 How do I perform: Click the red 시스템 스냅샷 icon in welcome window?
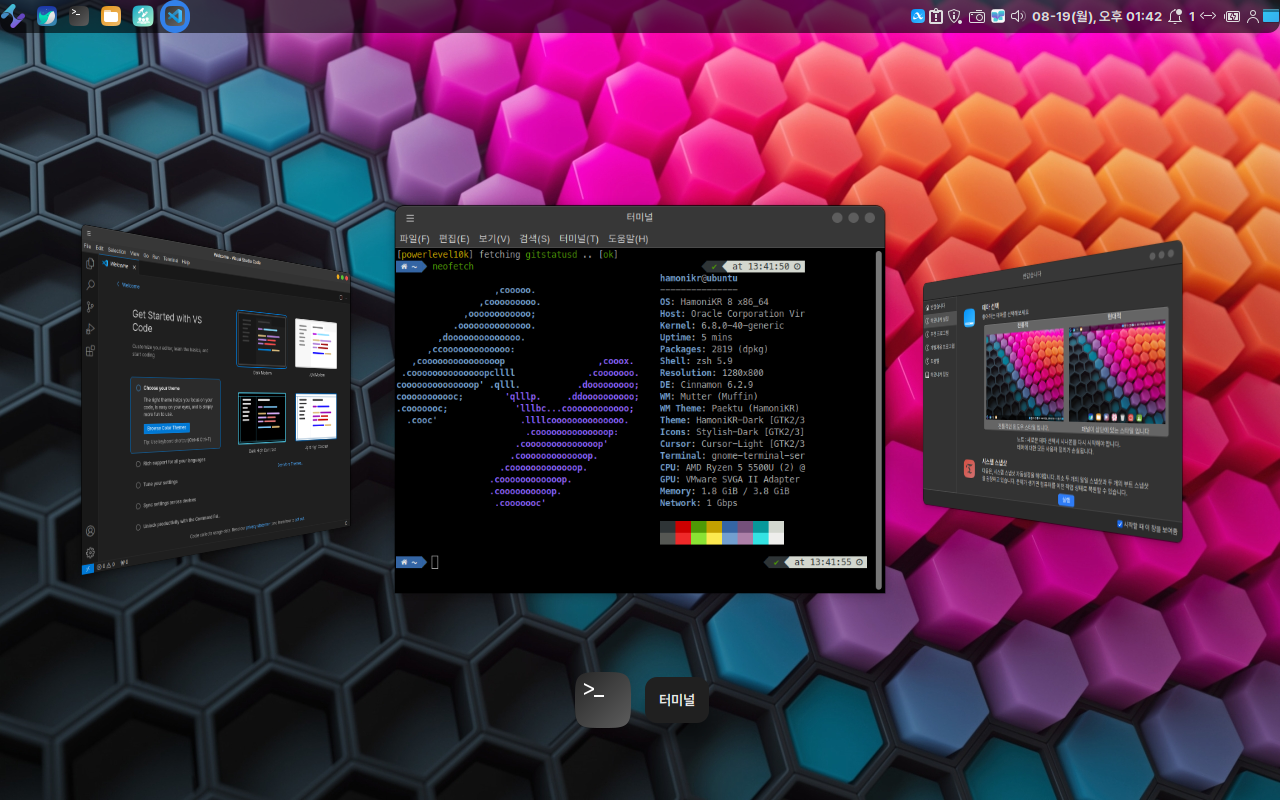click(x=969, y=468)
